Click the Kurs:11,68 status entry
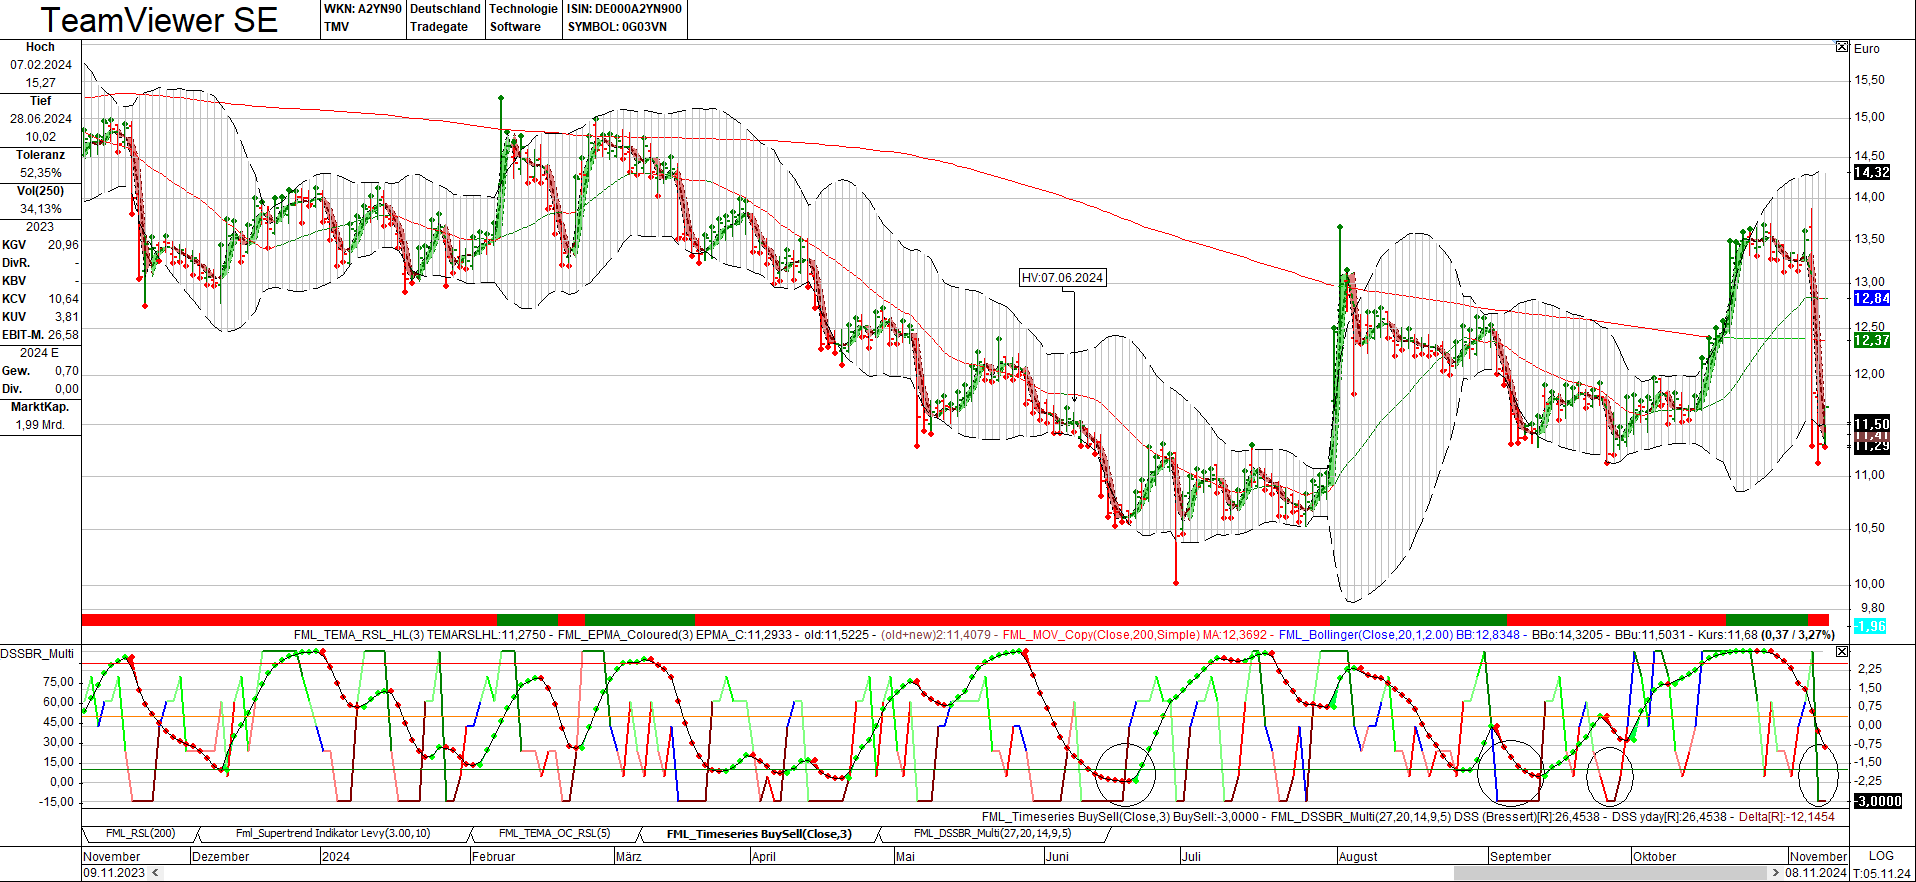Image resolution: width=1916 pixels, height=882 pixels. pyautogui.click(x=1728, y=635)
